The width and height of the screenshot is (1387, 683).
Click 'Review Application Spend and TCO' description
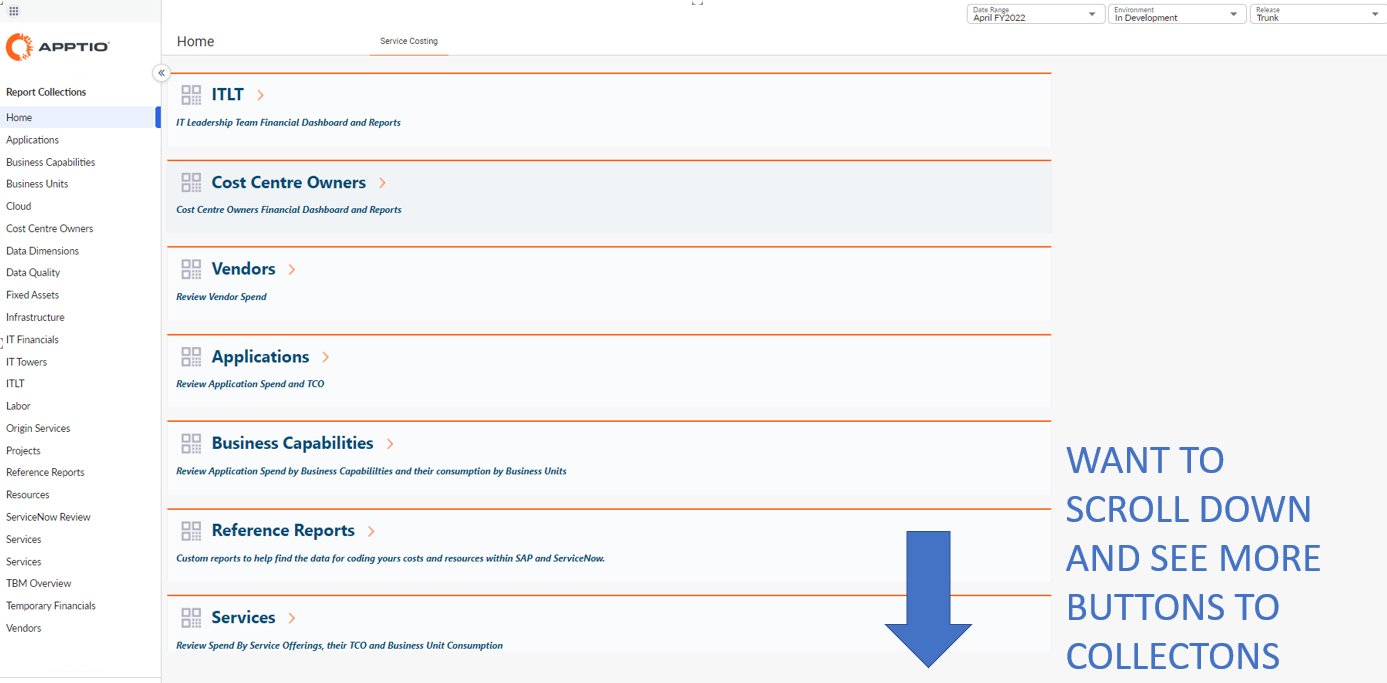pos(250,384)
